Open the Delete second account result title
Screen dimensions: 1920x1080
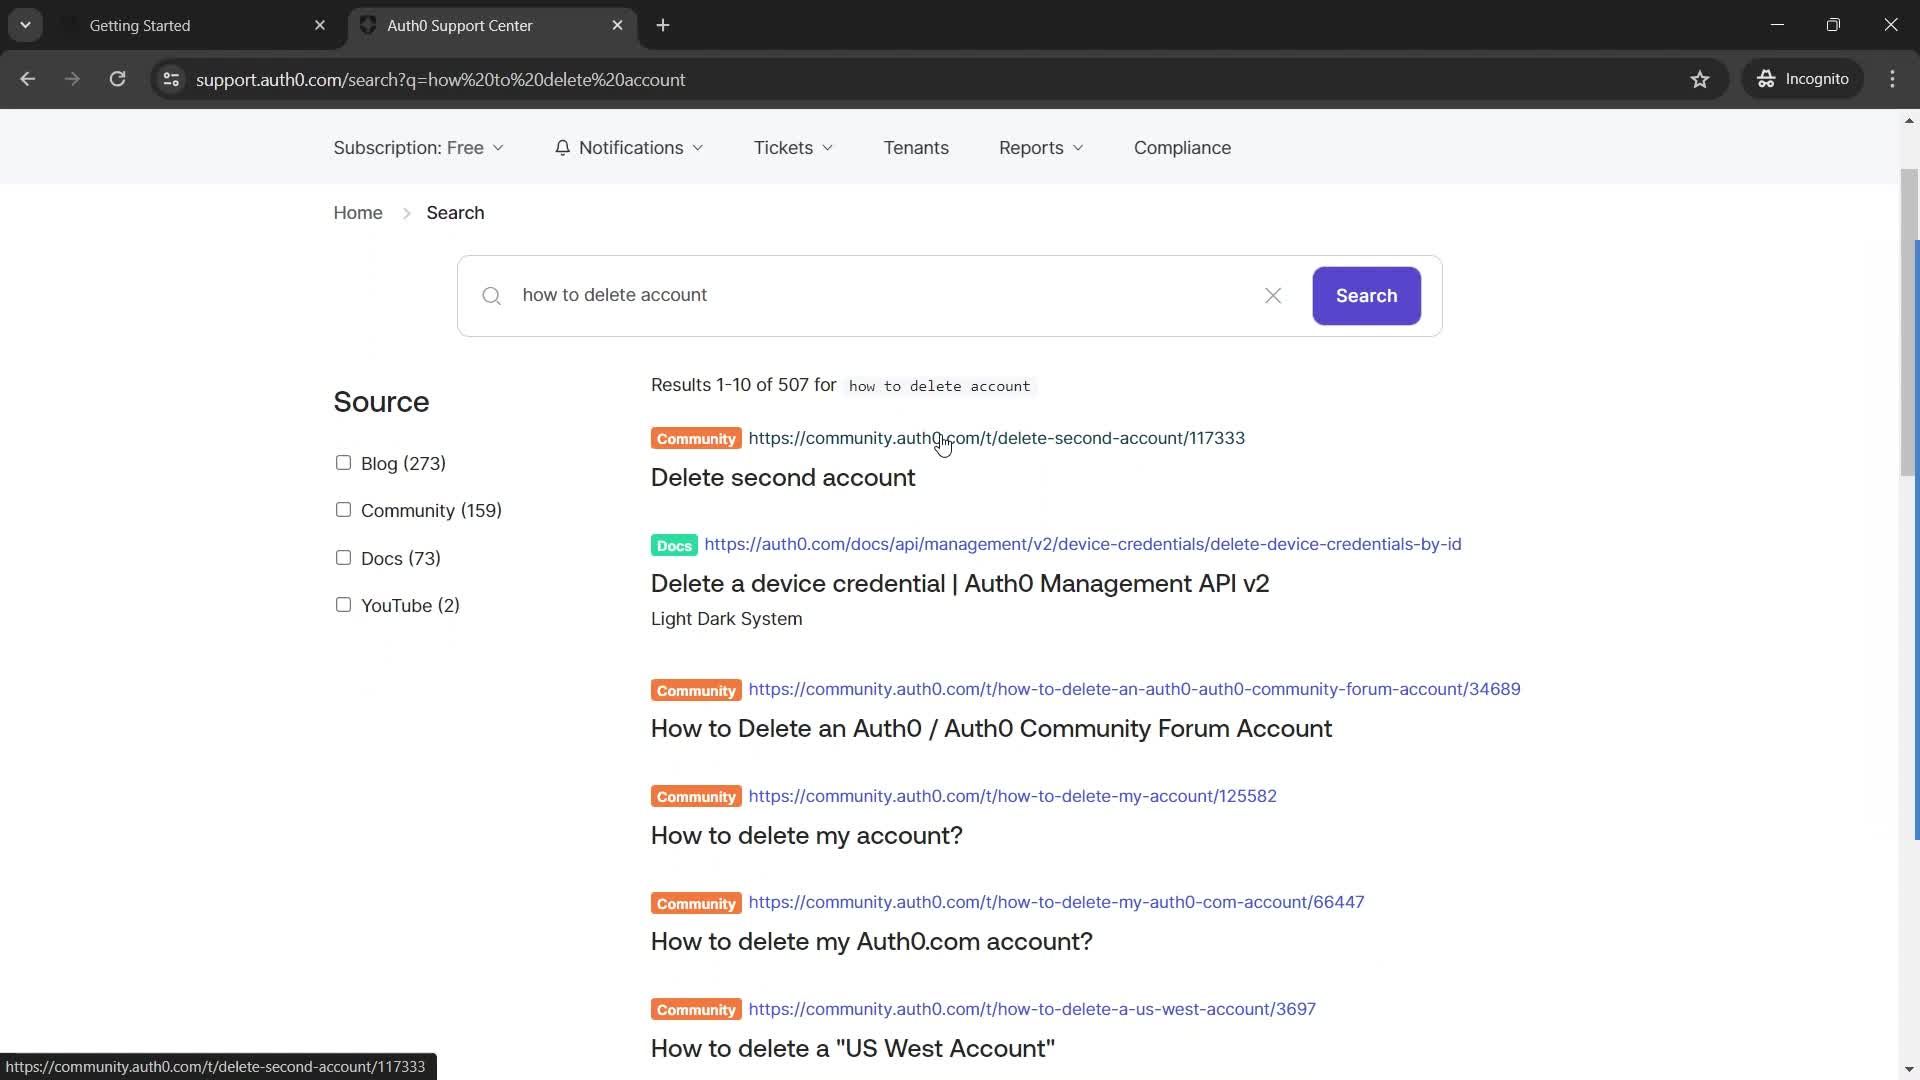click(783, 477)
